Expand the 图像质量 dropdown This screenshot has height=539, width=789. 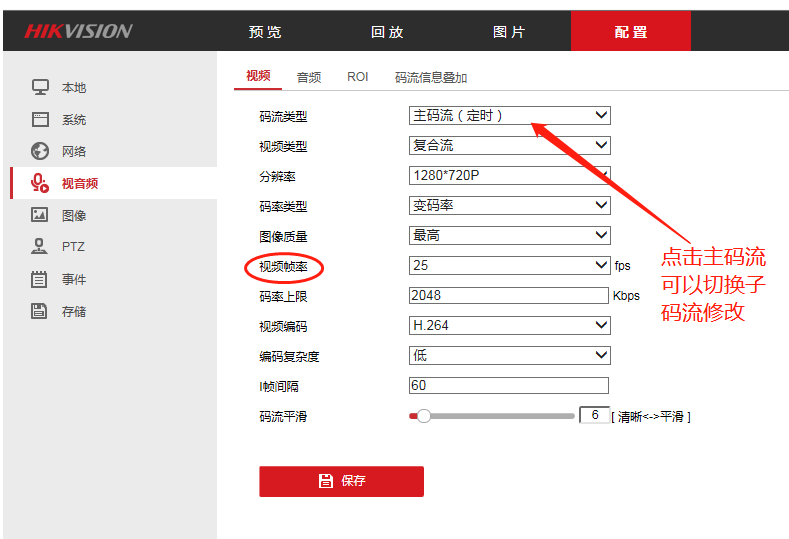[509, 236]
